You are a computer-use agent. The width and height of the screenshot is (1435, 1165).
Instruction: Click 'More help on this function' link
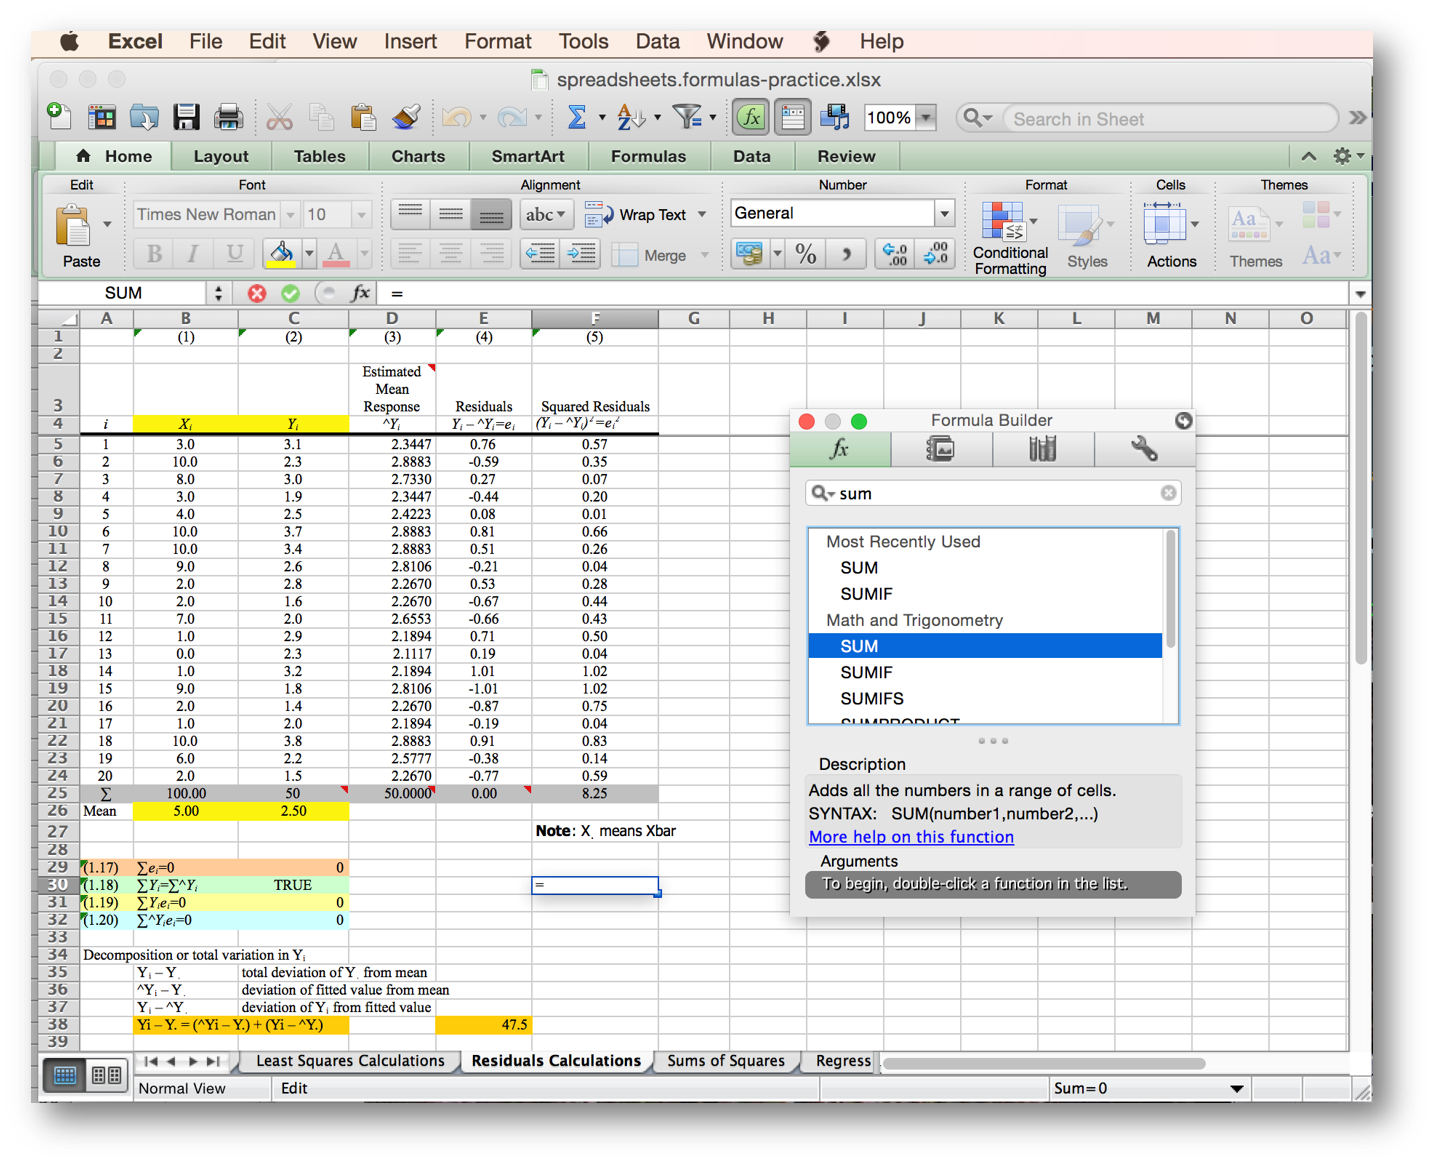tap(910, 837)
